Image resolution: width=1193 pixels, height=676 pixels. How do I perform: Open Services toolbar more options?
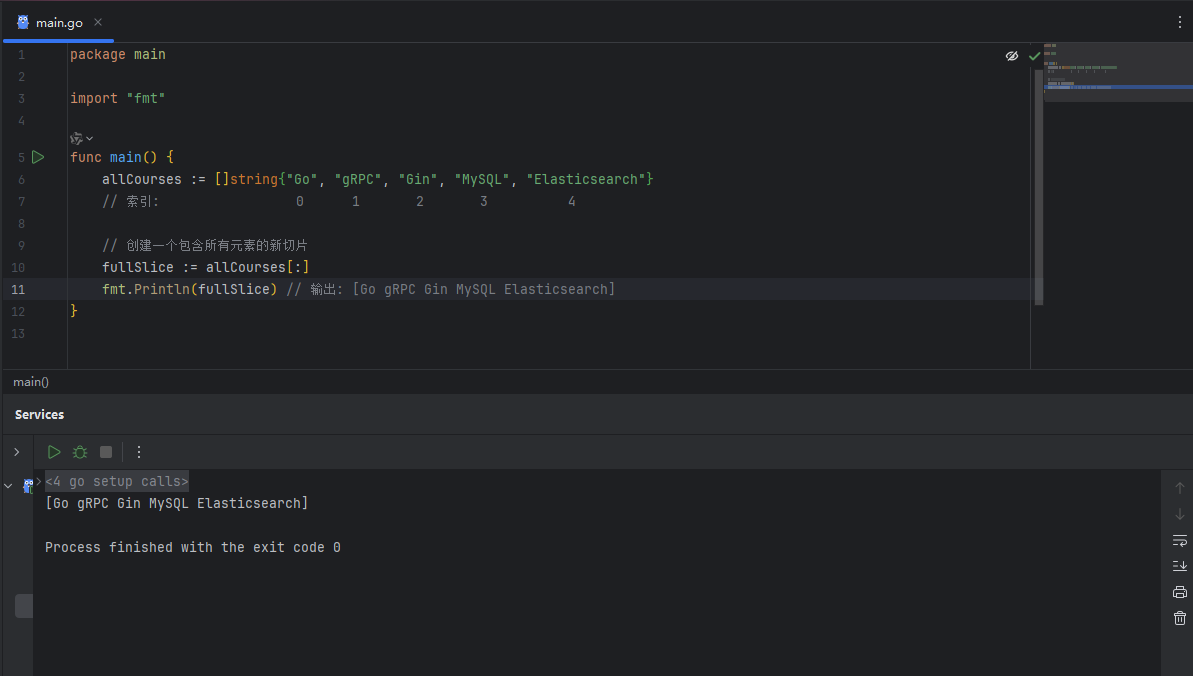coord(139,452)
